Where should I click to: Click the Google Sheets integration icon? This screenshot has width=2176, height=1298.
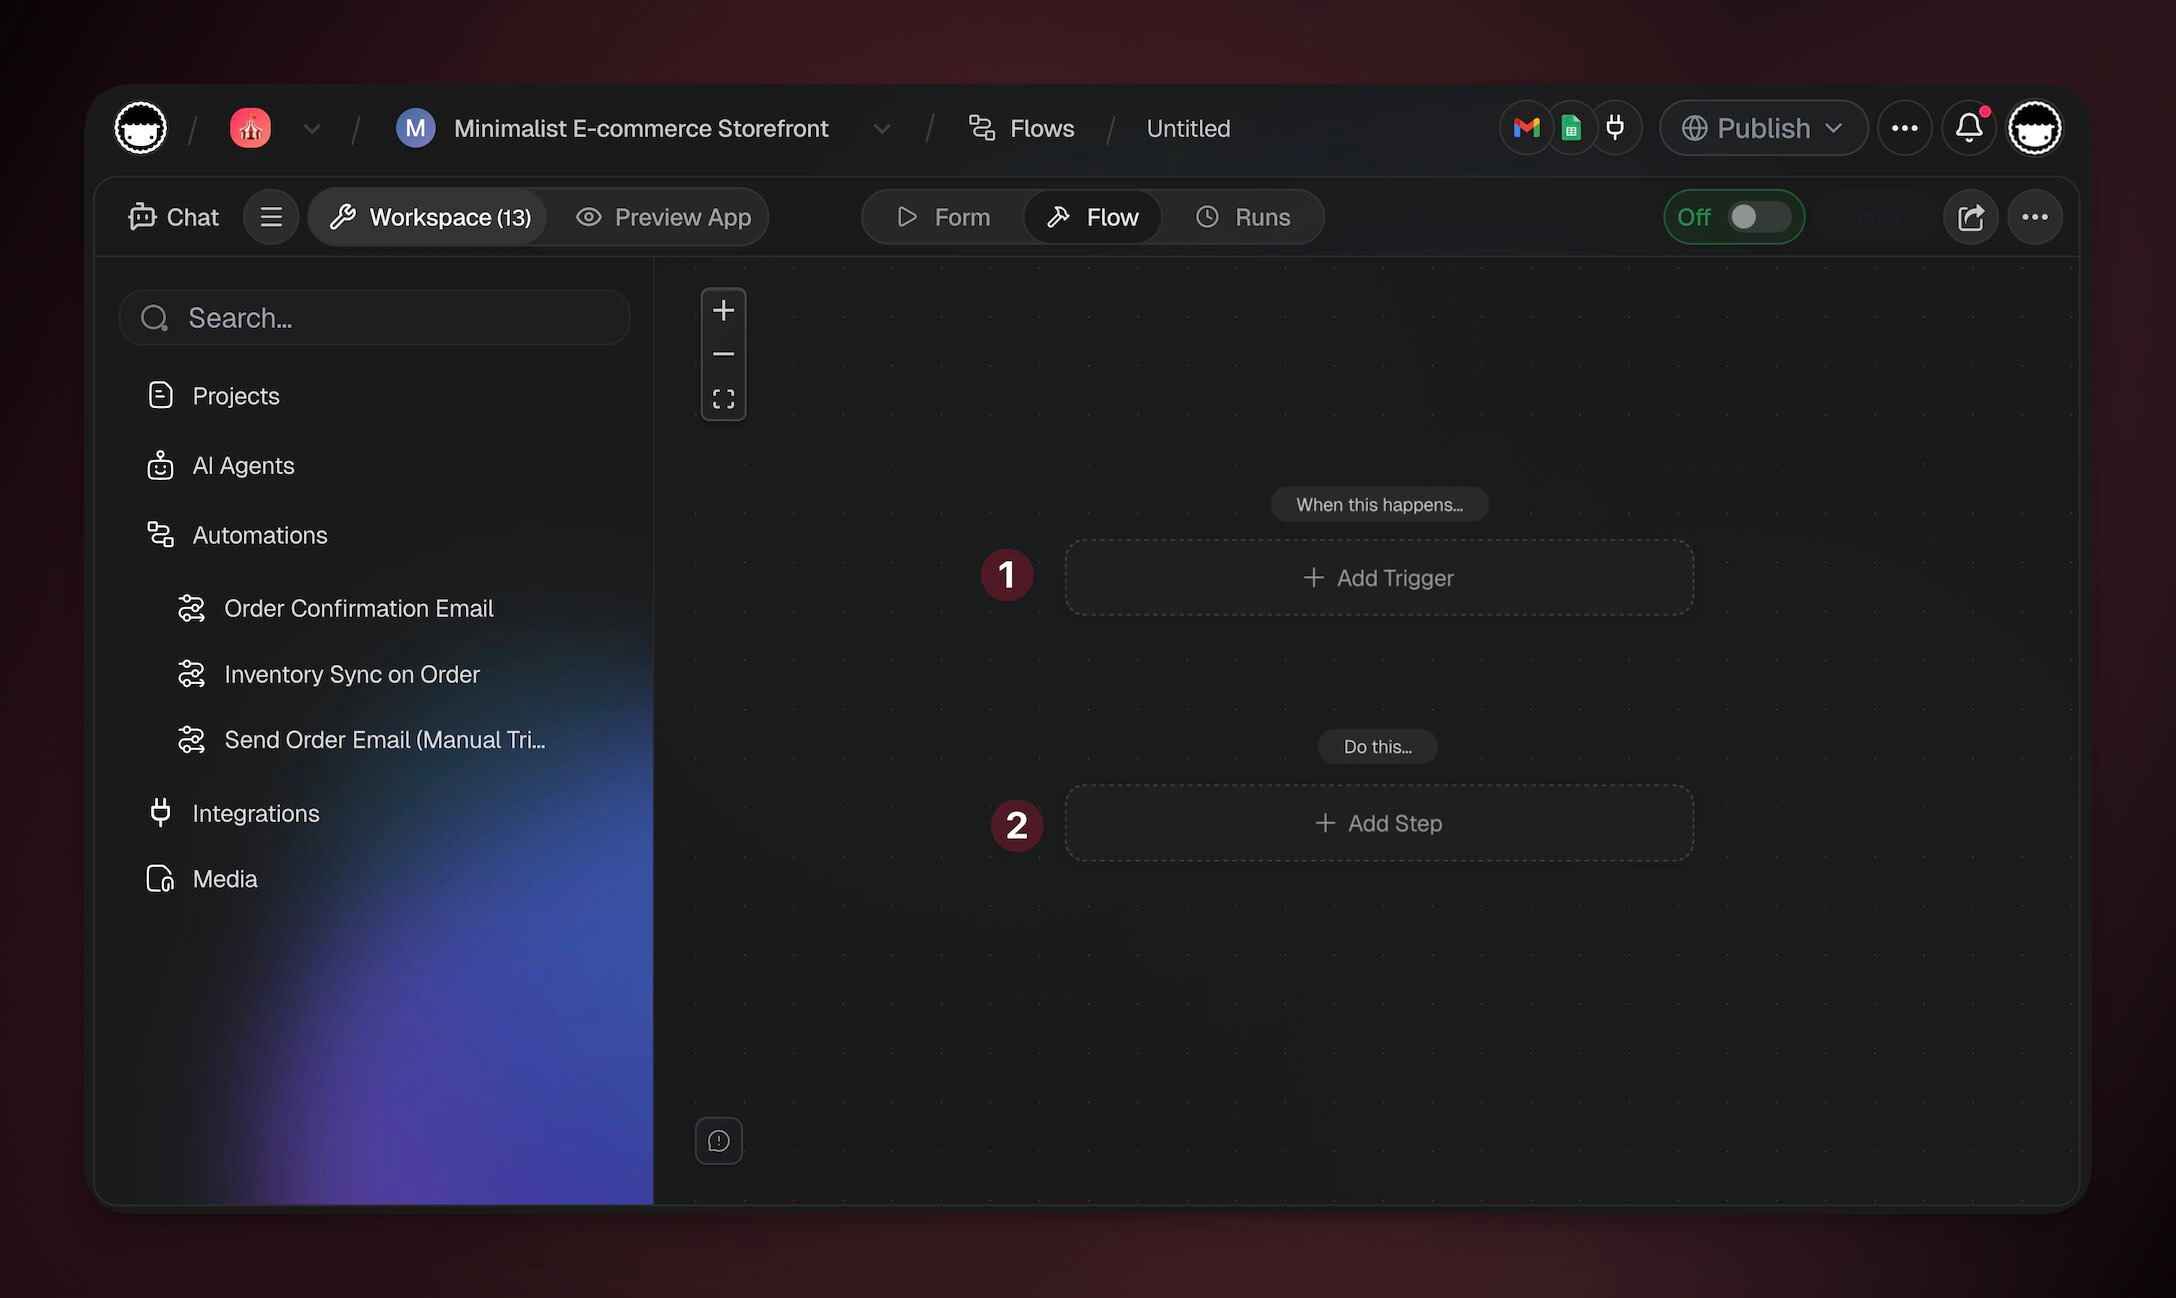(1571, 128)
